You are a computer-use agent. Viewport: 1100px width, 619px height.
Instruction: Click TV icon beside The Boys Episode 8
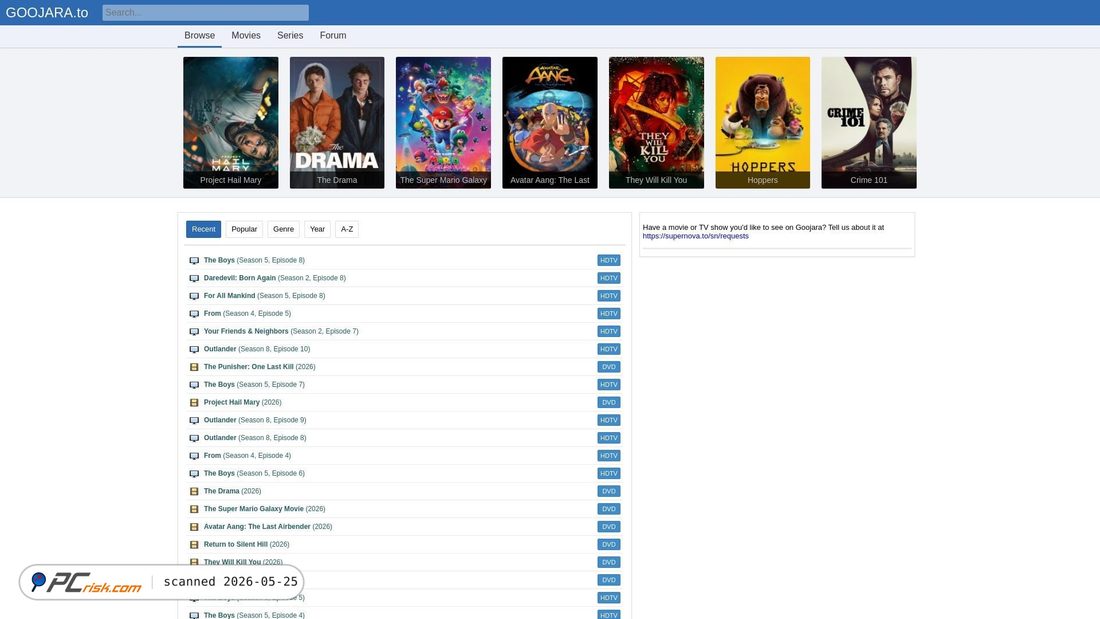click(194, 260)
